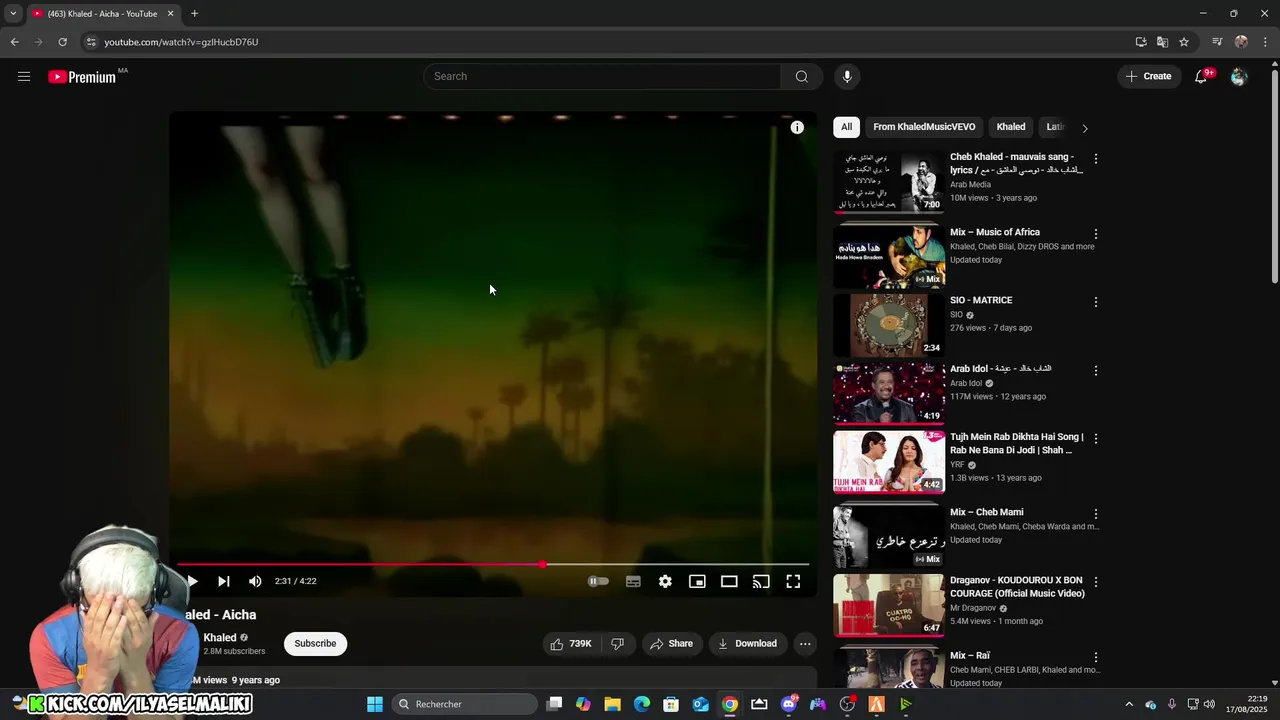Screen dimensions: 1280x720
Task: Open the tab search dropdown arrow
Action: 13,14
